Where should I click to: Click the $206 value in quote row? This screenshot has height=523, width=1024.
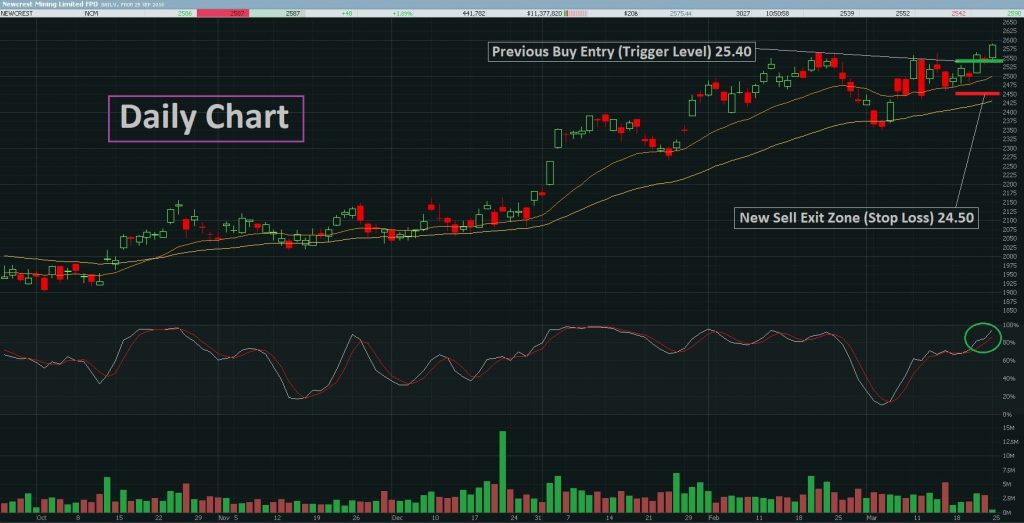click(630, 13)
